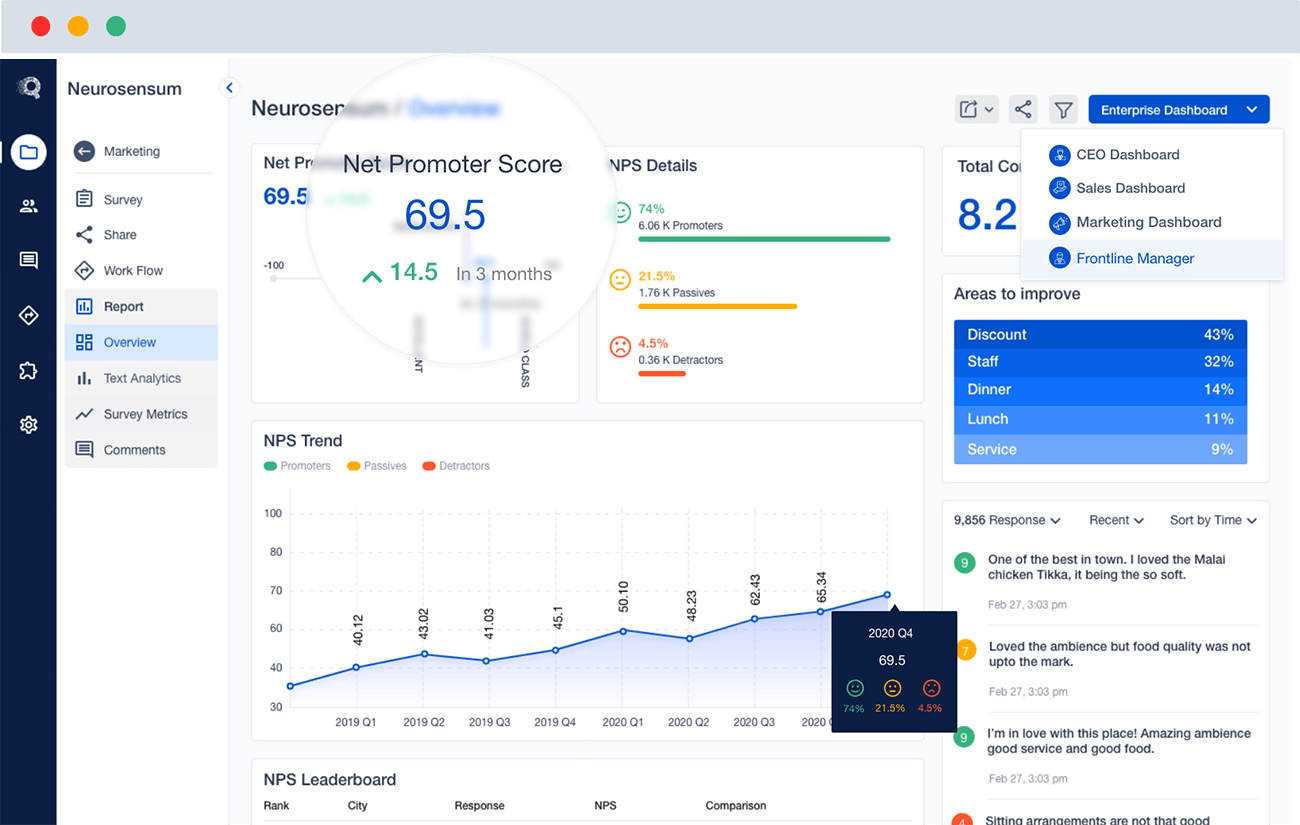The image size is (1300, 825).
Task: Choose Marketing Dashboard from the list
Action: [x=1152, y=222]
